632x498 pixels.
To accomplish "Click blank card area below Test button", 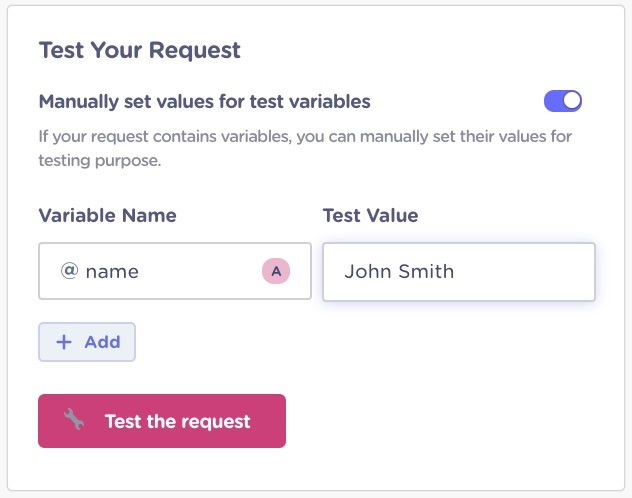I will (316, 469).
